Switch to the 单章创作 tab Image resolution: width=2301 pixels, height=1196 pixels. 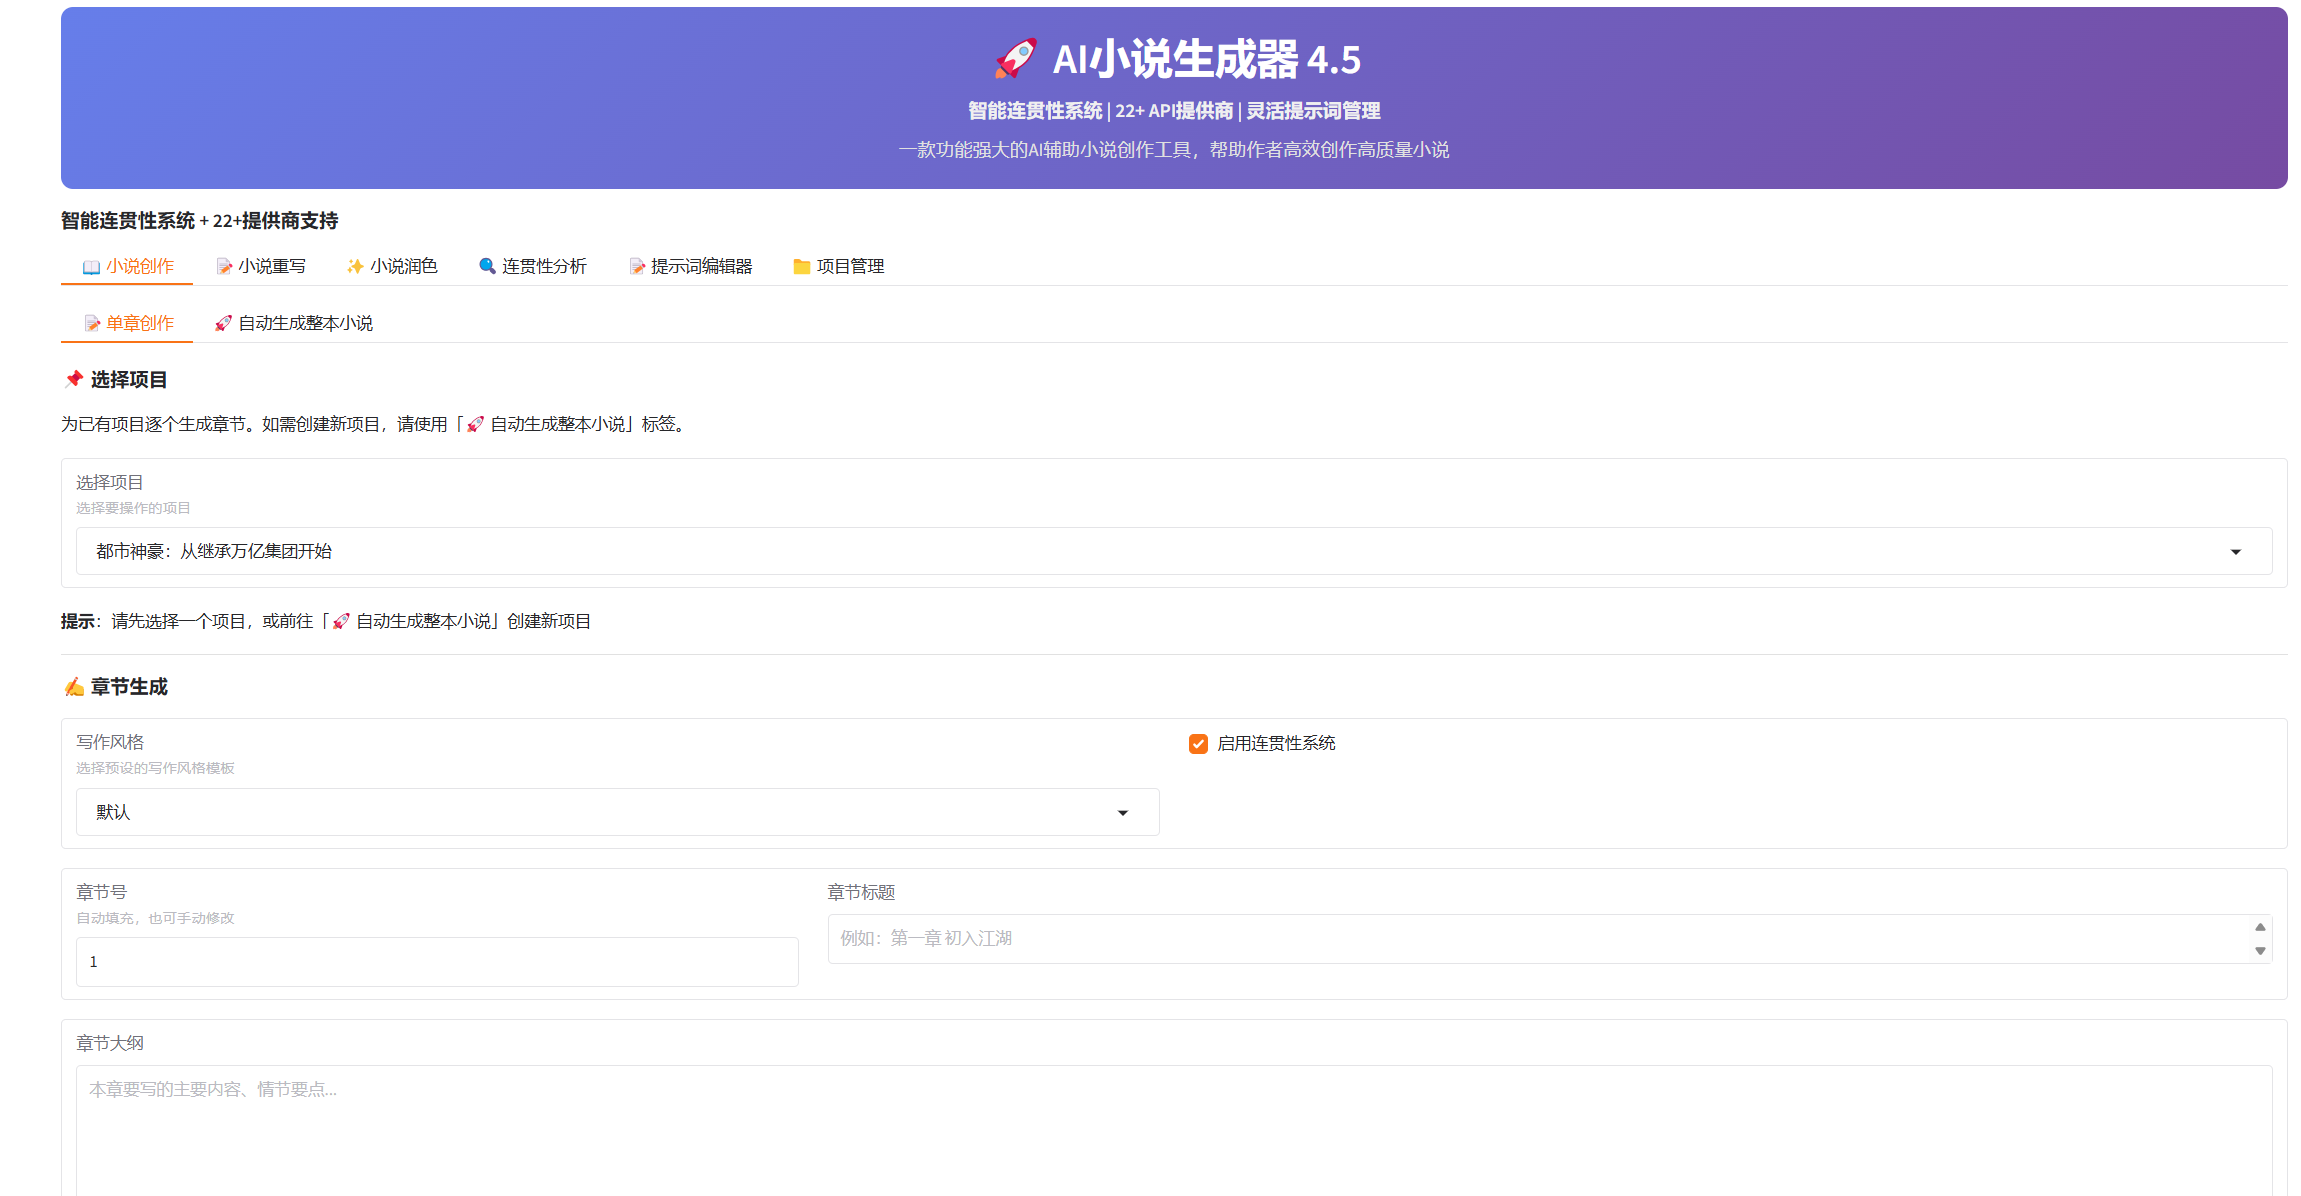tap(140, 322)
